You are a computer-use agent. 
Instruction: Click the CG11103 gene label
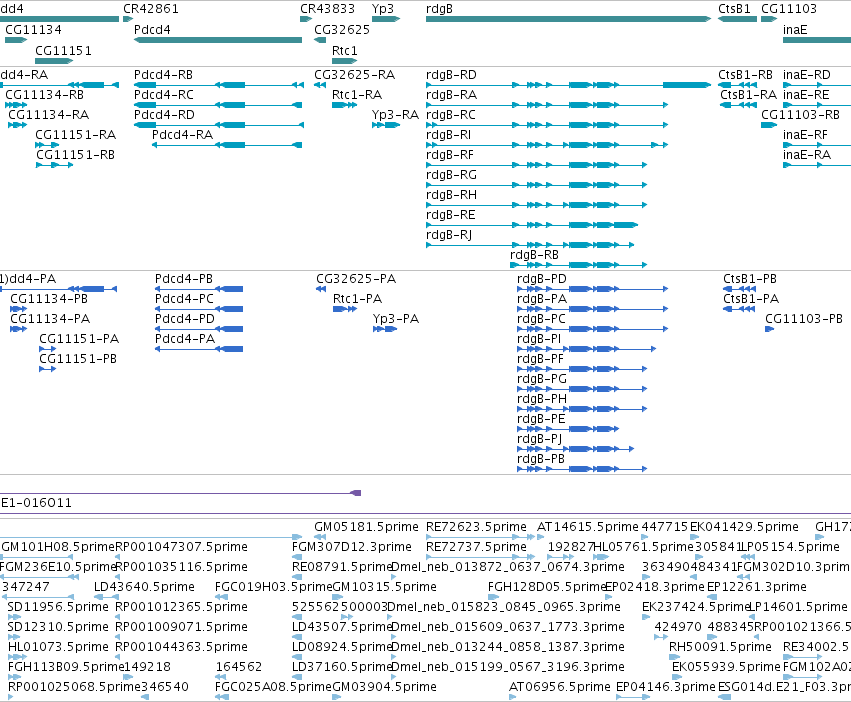[789, 9]
